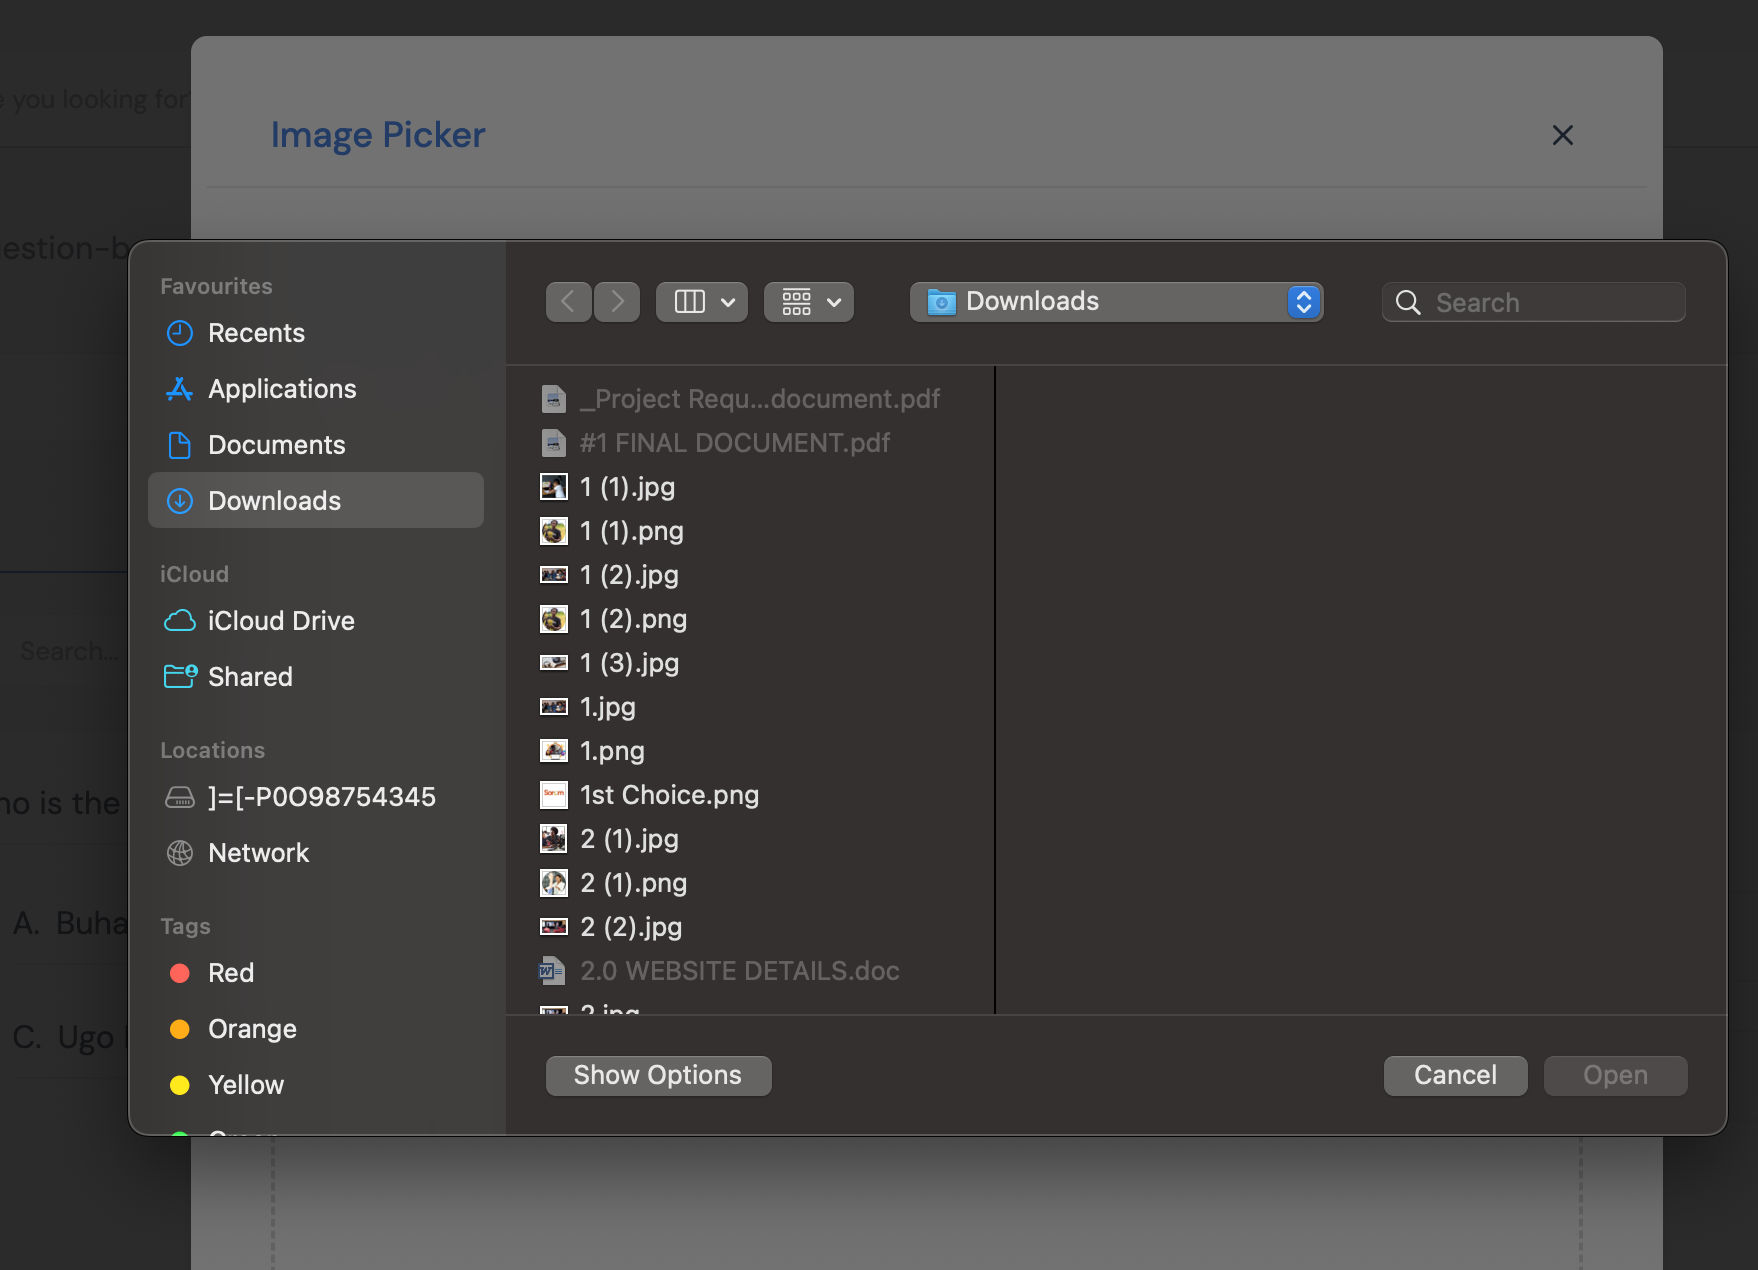The height and width of the screenshot is (1270, 1758).
Task: Select Documents in the sidebar
Action: (x=276, y=445)
